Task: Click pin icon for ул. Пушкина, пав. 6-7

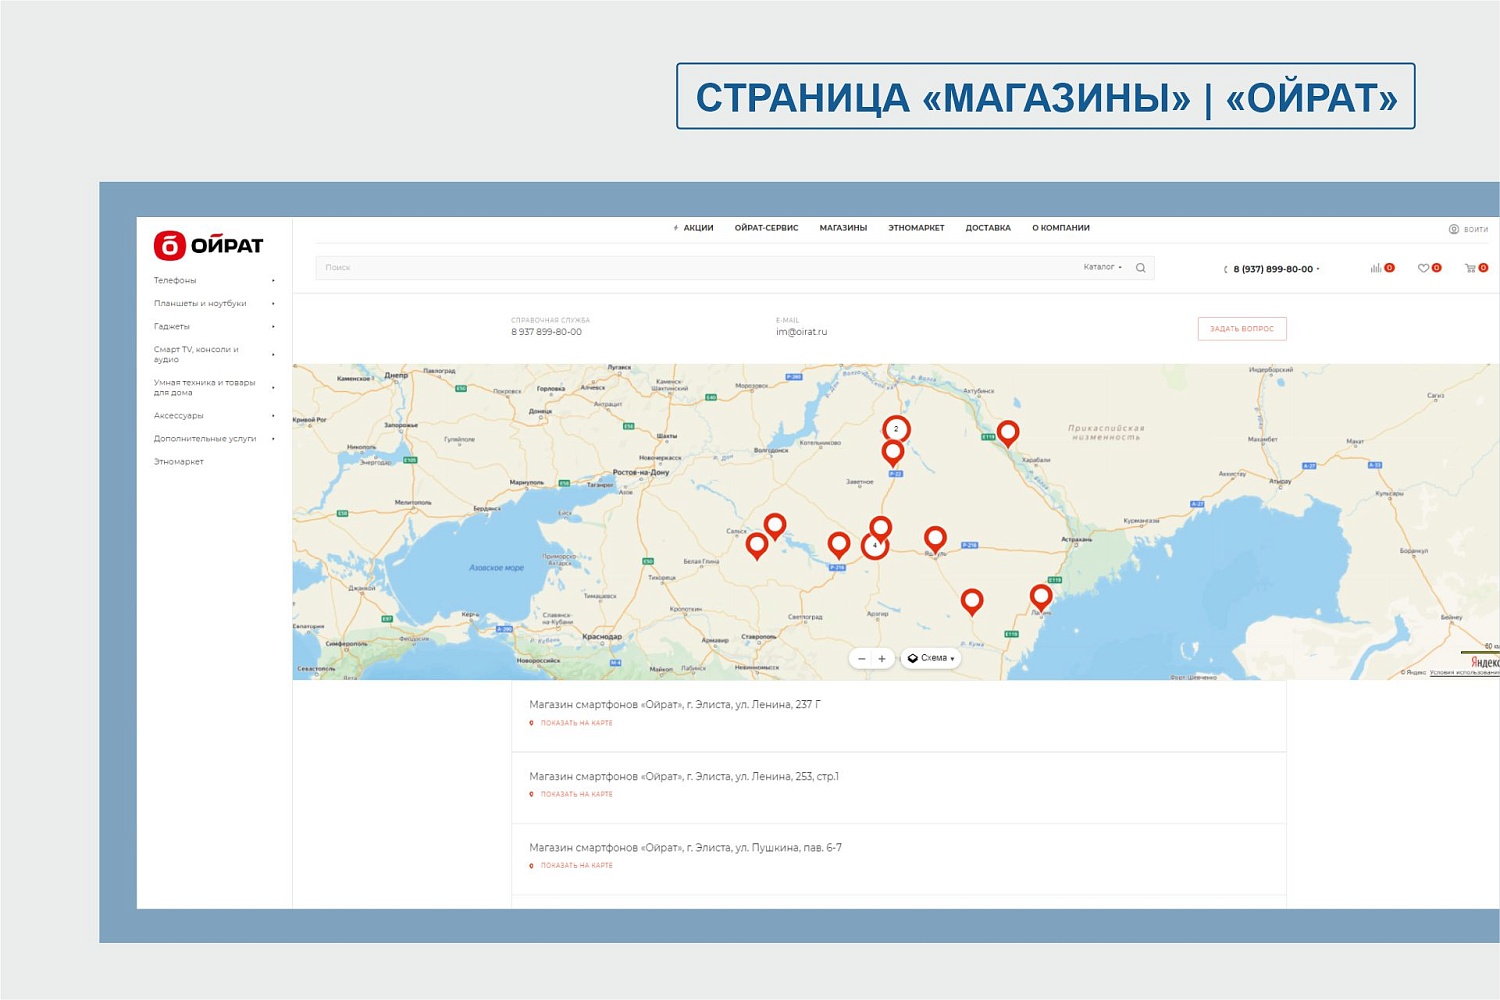Action: pos(531,866)
